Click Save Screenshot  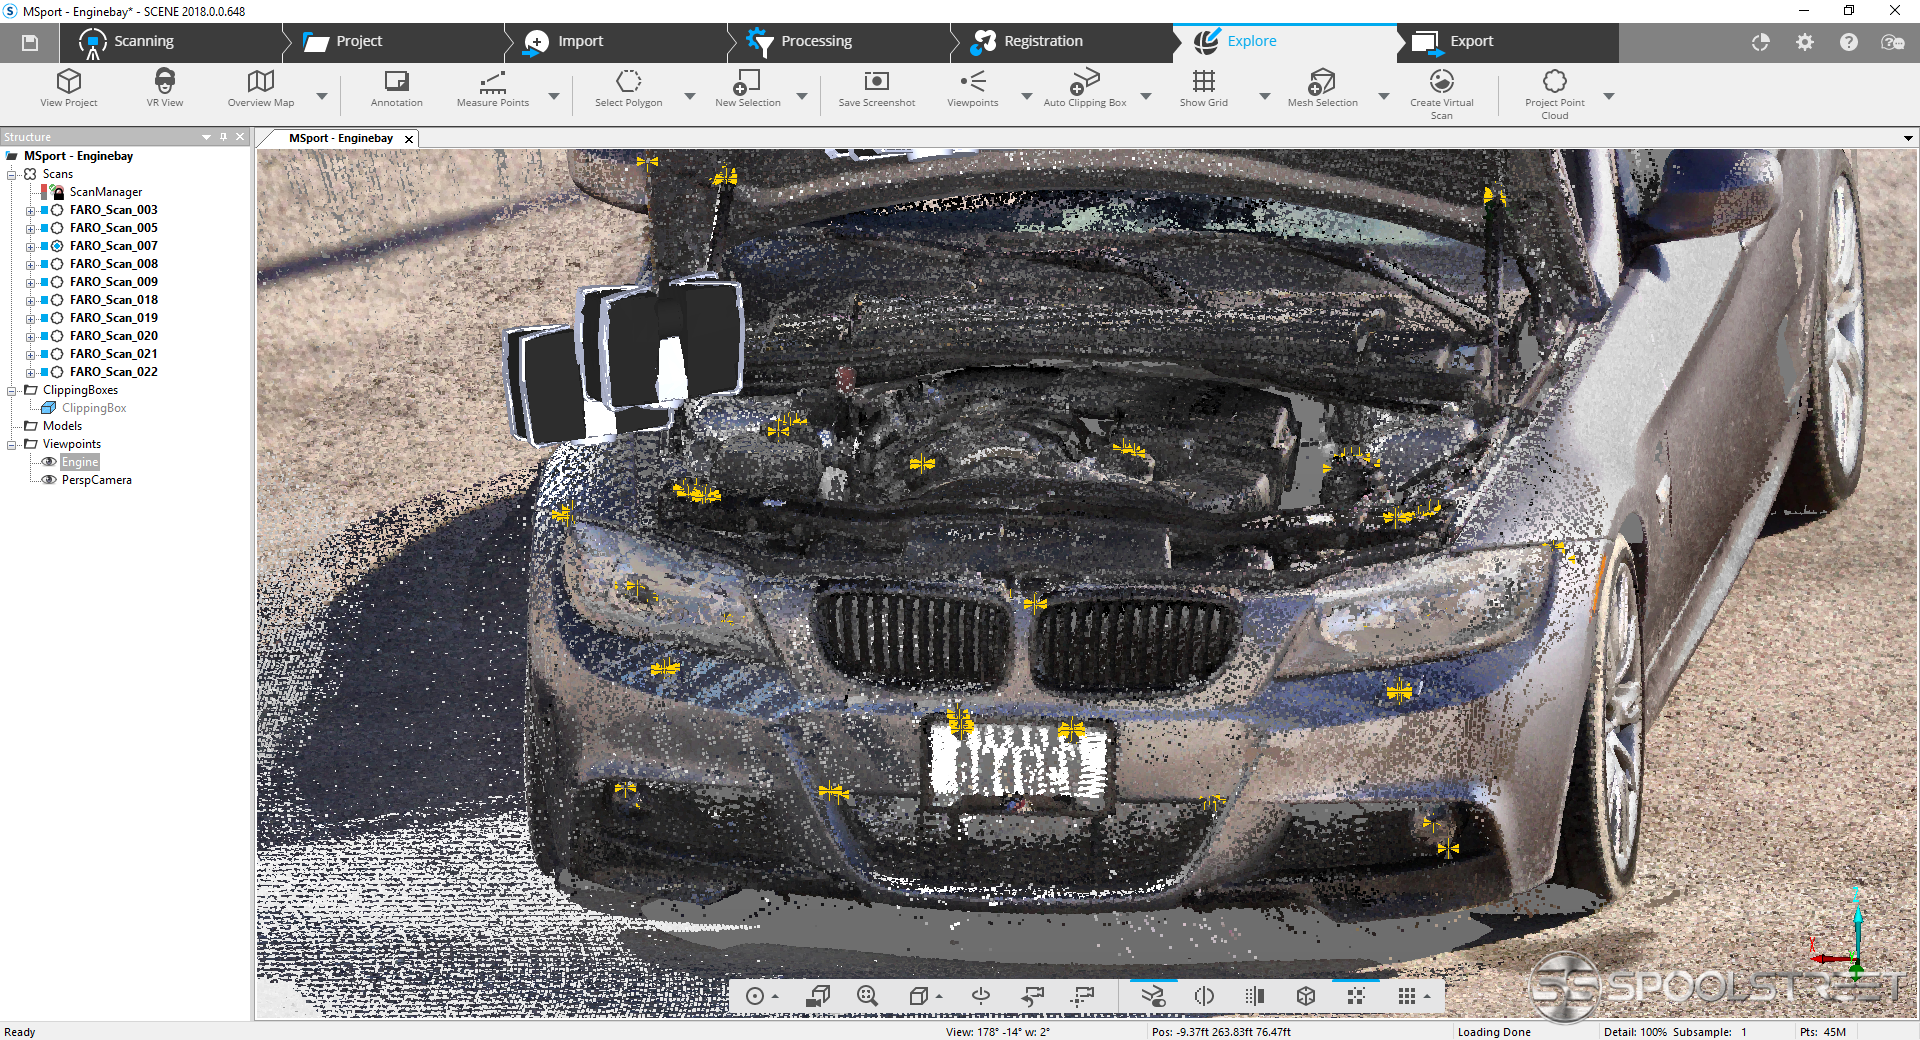[x=876, y=88]
